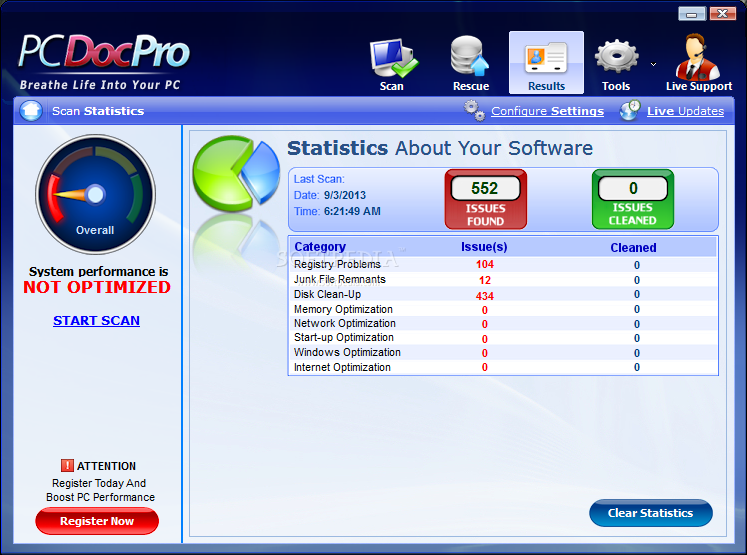
Task: Select the Internet Optimization row
Action: 503,367
